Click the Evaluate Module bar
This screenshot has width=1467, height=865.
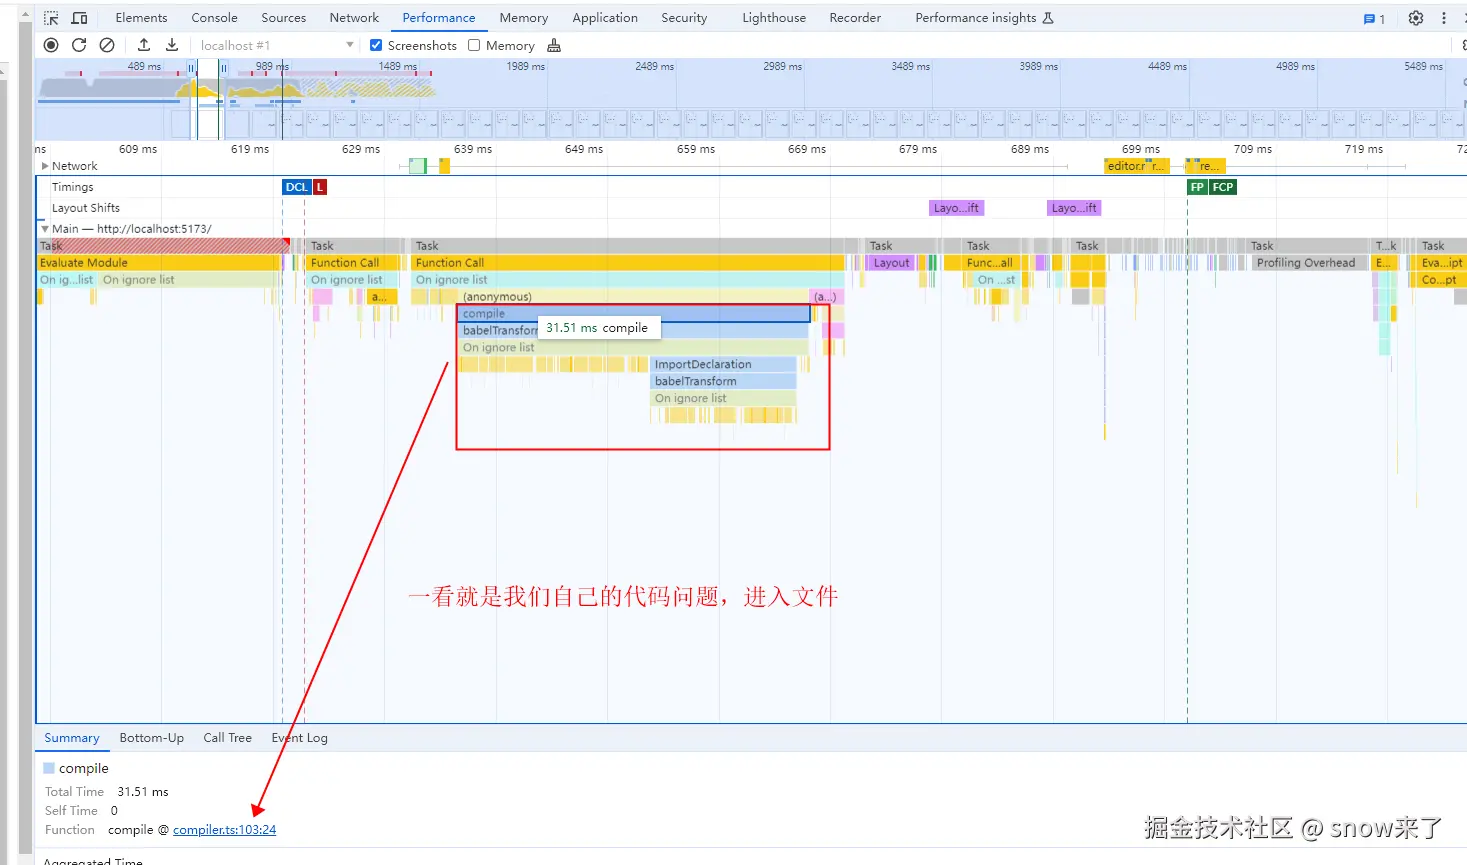pyautogui.click(x=158, y=263)
